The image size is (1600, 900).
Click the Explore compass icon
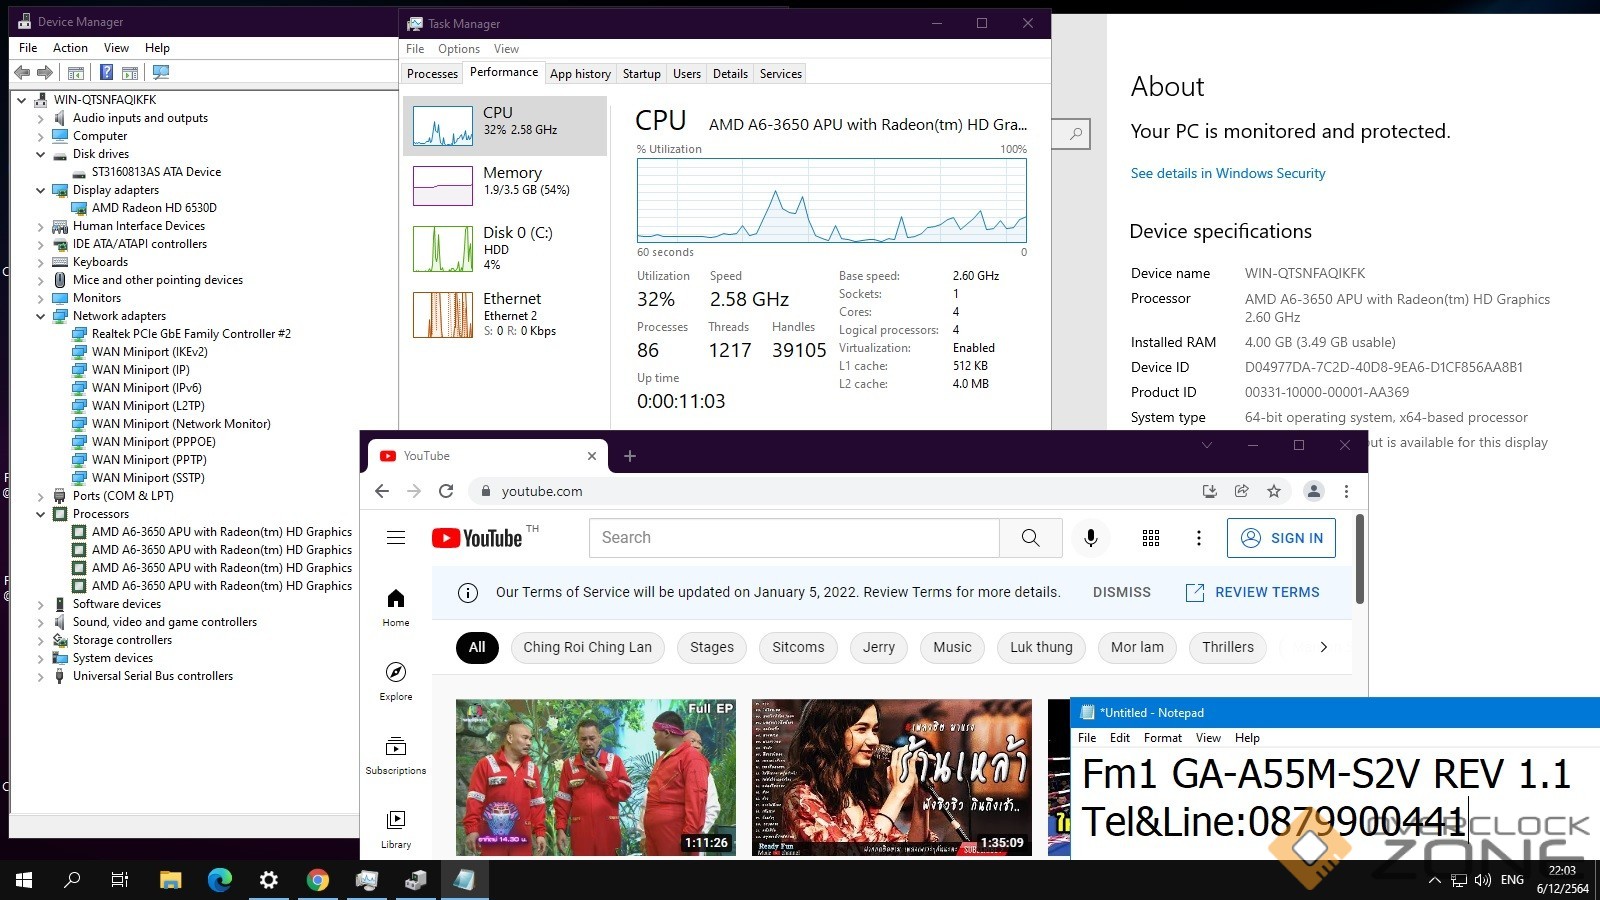pyautogui.click(x=396, y=672)
